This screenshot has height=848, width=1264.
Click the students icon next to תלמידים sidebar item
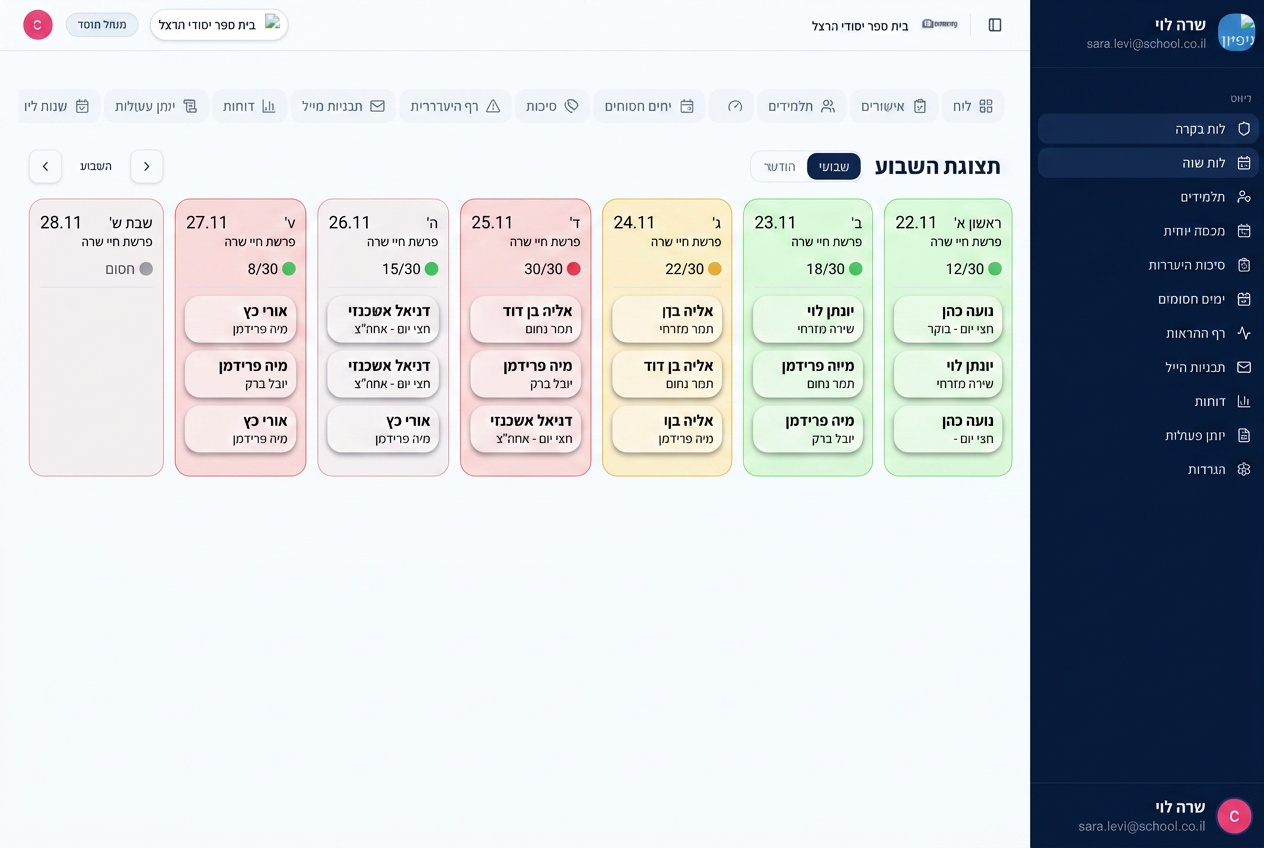tap(1244, 197)
